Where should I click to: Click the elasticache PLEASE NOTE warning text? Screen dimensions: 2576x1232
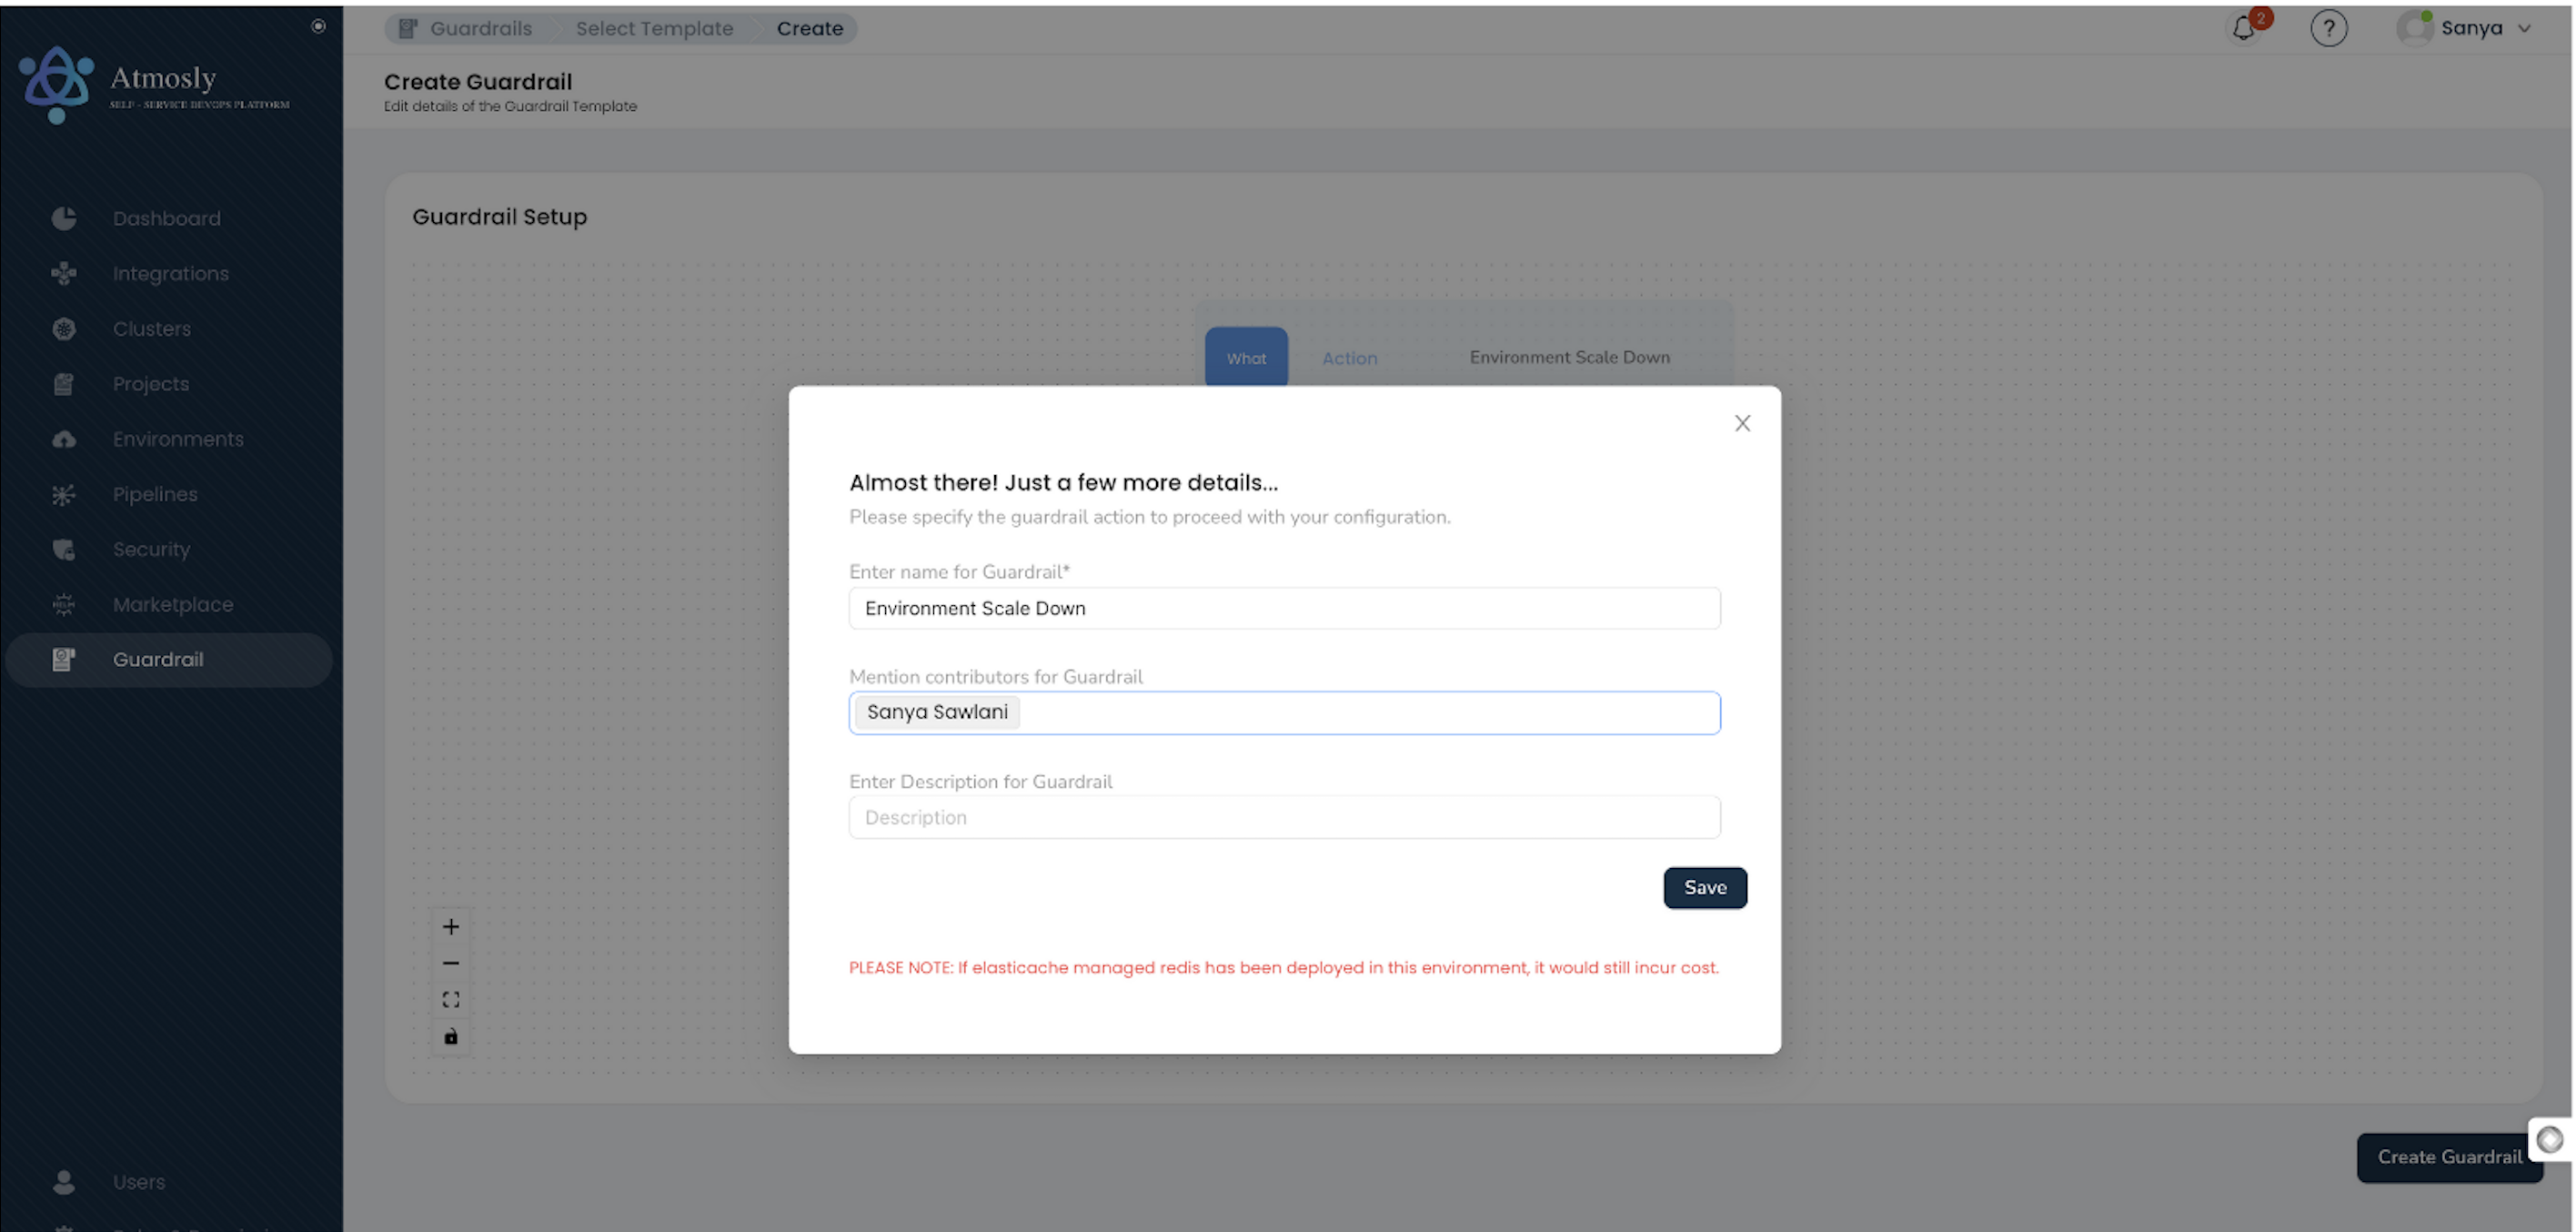(1283, 967)
